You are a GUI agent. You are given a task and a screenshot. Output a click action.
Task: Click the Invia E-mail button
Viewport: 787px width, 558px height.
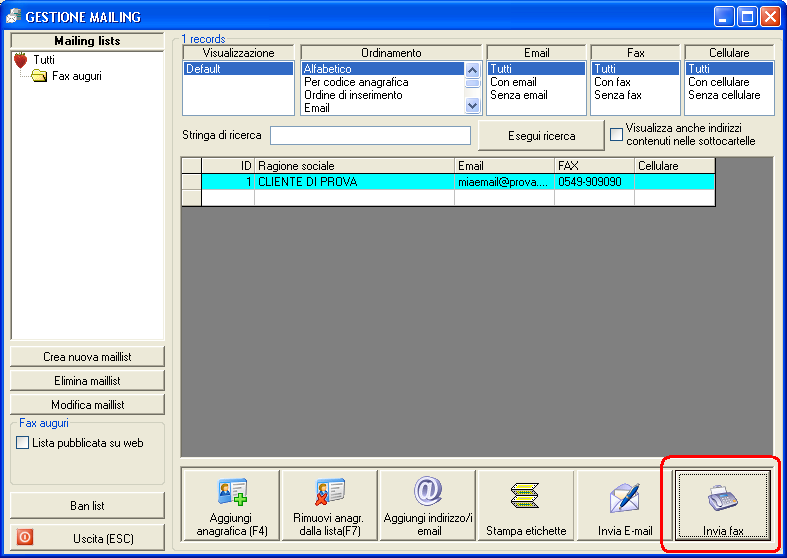coord(624,505)
